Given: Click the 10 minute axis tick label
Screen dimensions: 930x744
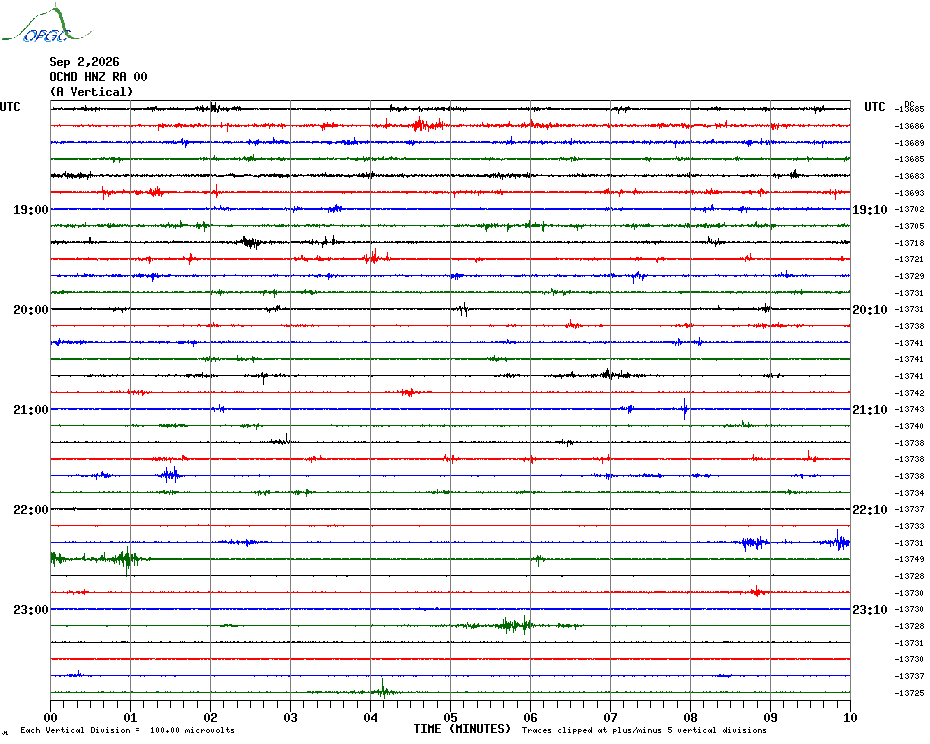Looking at the screenshot, I should point(850,718).
